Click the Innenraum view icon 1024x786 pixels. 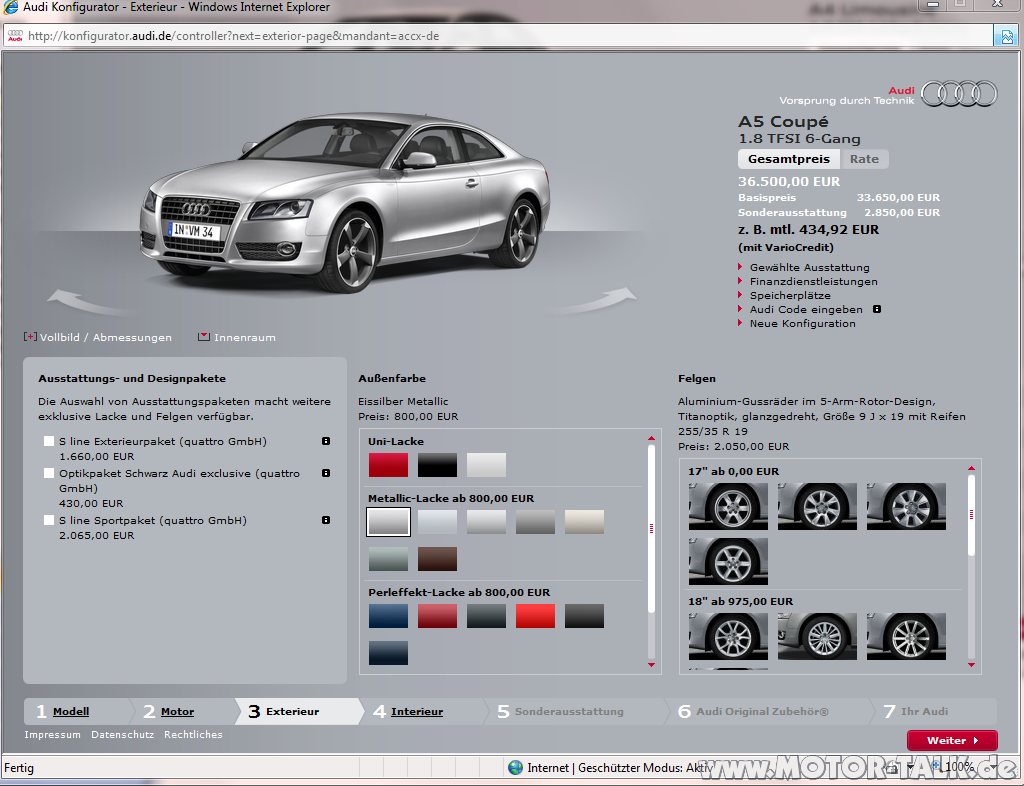click(204, 337)
